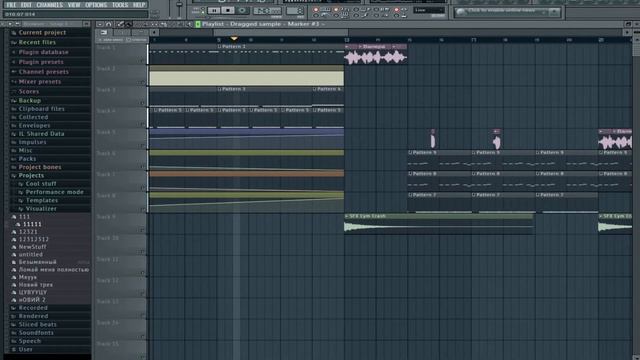Click the record transport button
Screen dimensions: 640x360
(x=242, y=11)
